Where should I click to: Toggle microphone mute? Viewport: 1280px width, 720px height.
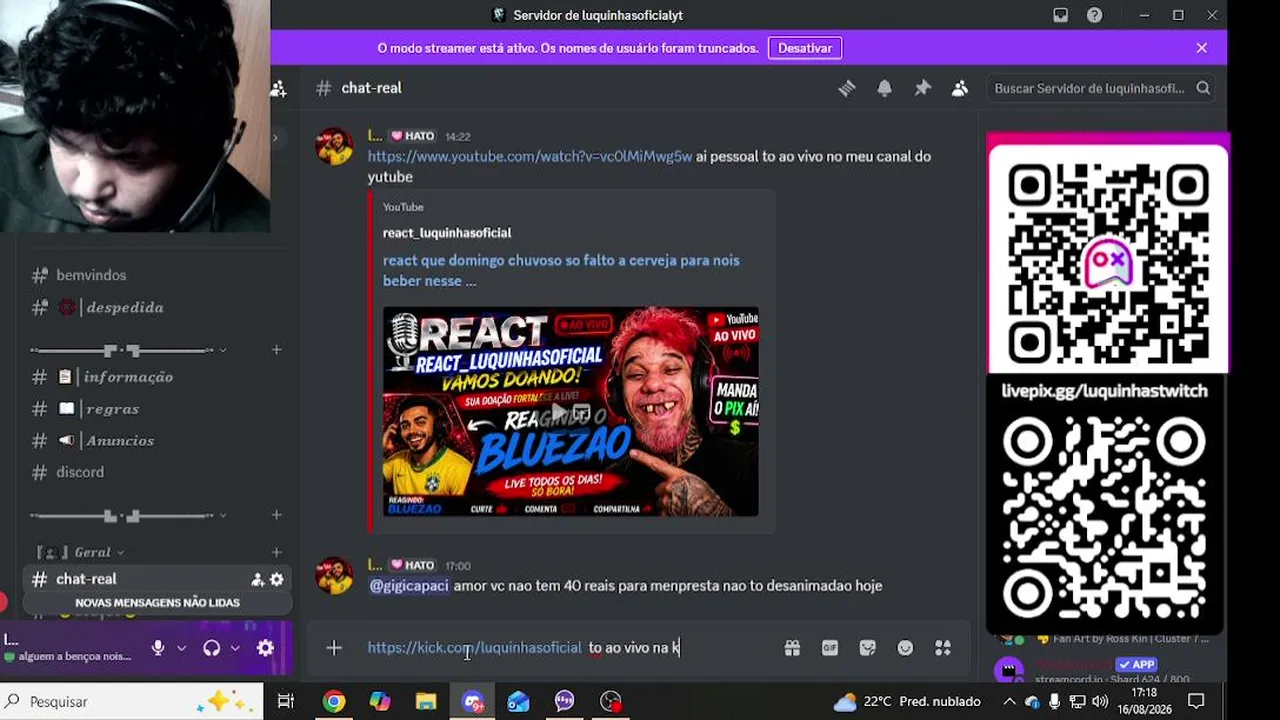pyautogui.click(x=158, y=648)
